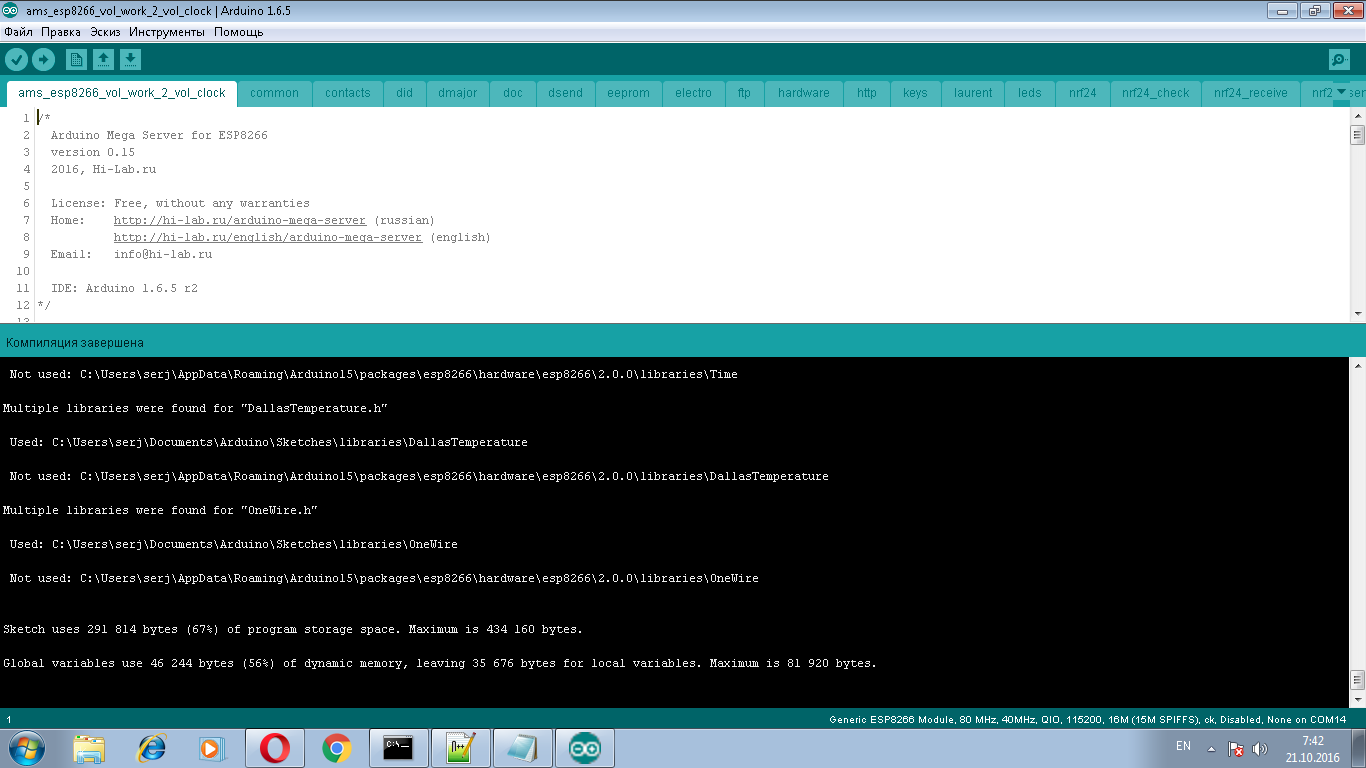Open the Эскиз menu

coord(105,32)
